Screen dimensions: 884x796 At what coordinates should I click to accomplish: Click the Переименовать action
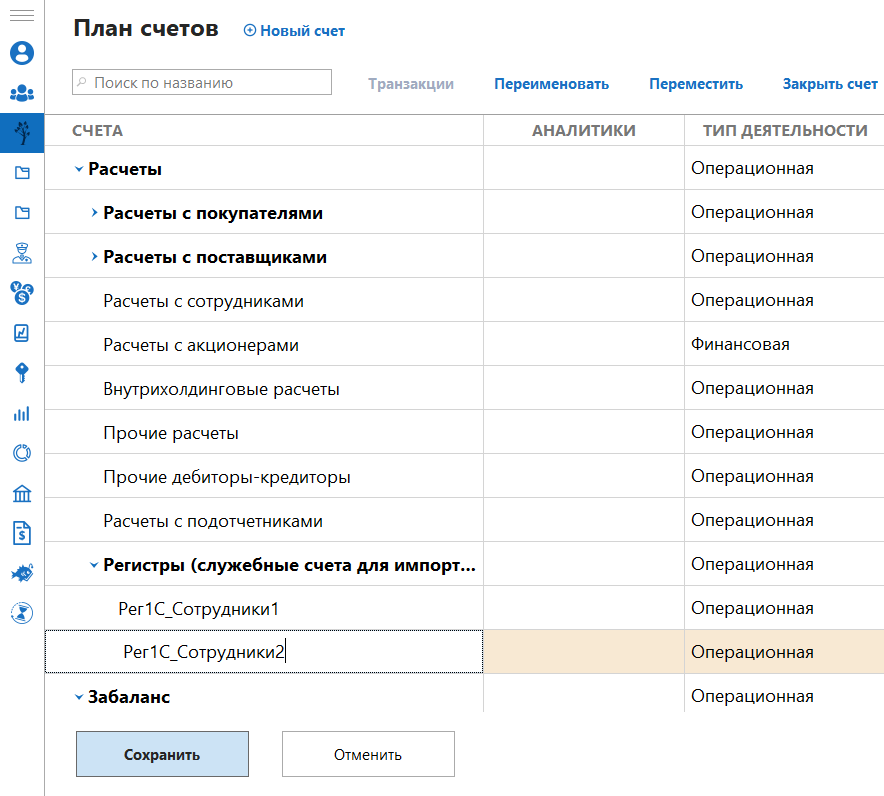click(x=551, y=84)
